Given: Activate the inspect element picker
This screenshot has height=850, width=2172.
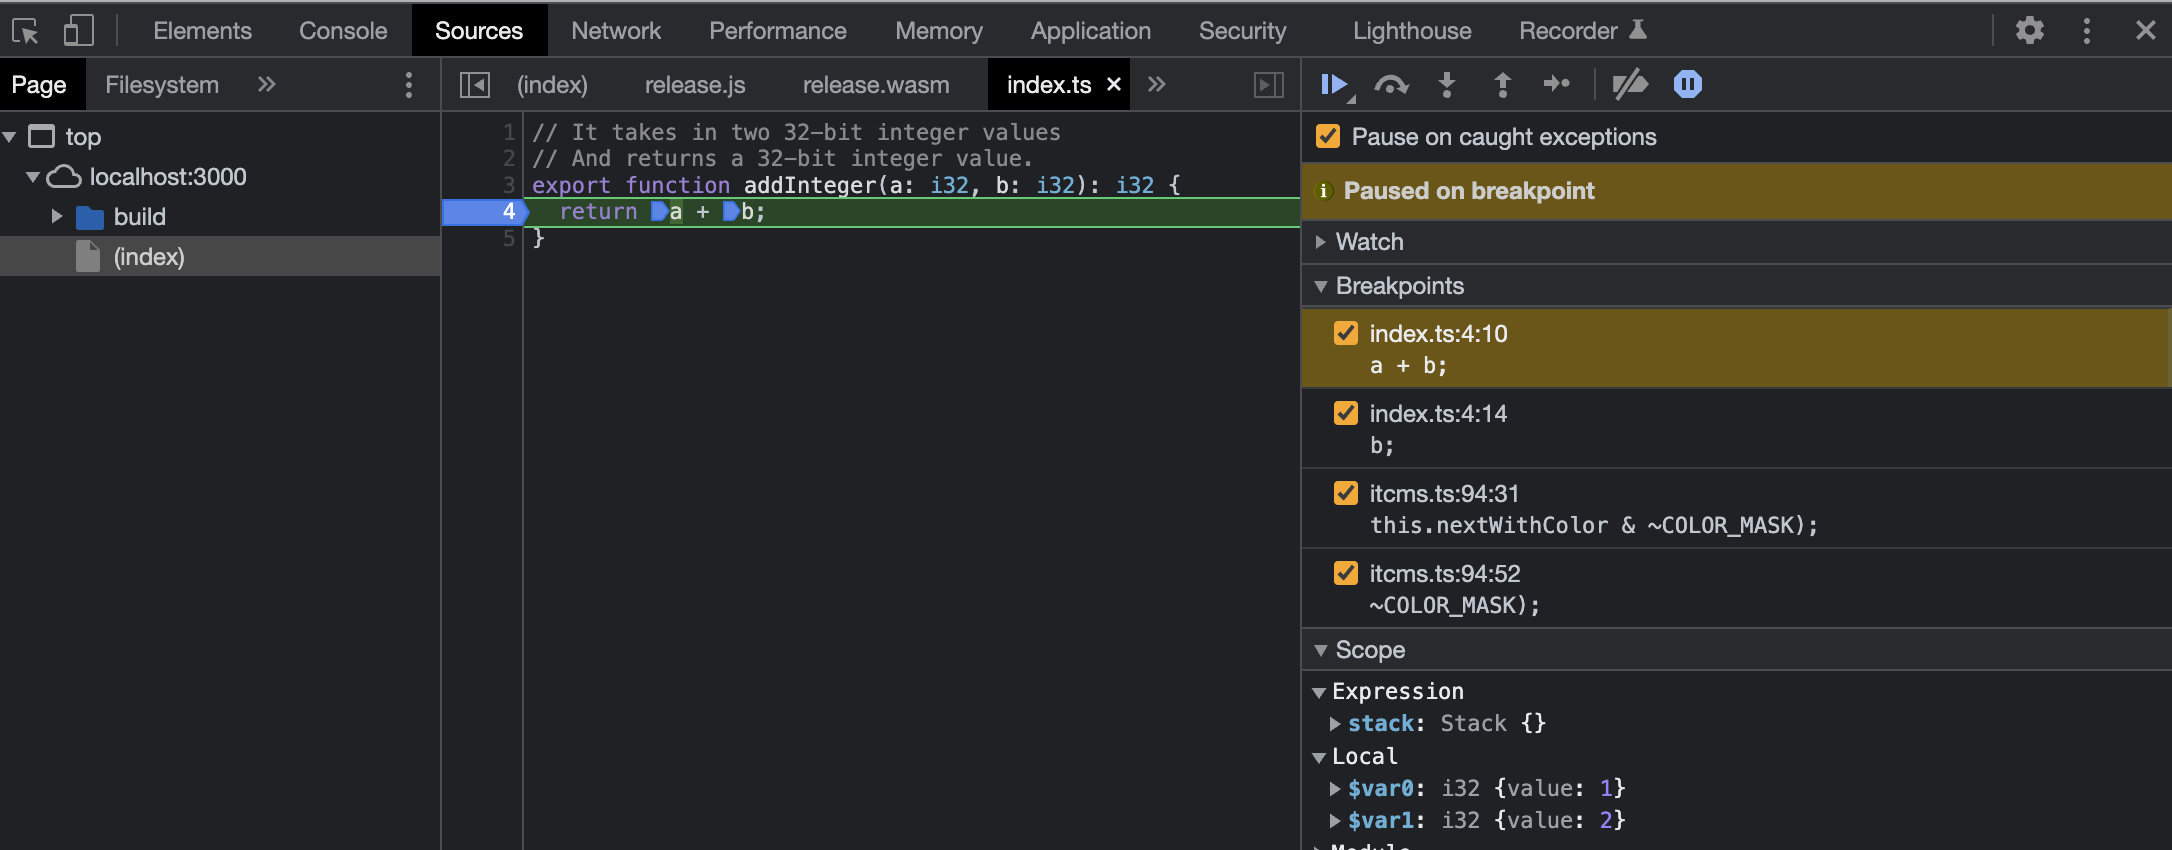Looking at the screenshot, I should 25,31.
